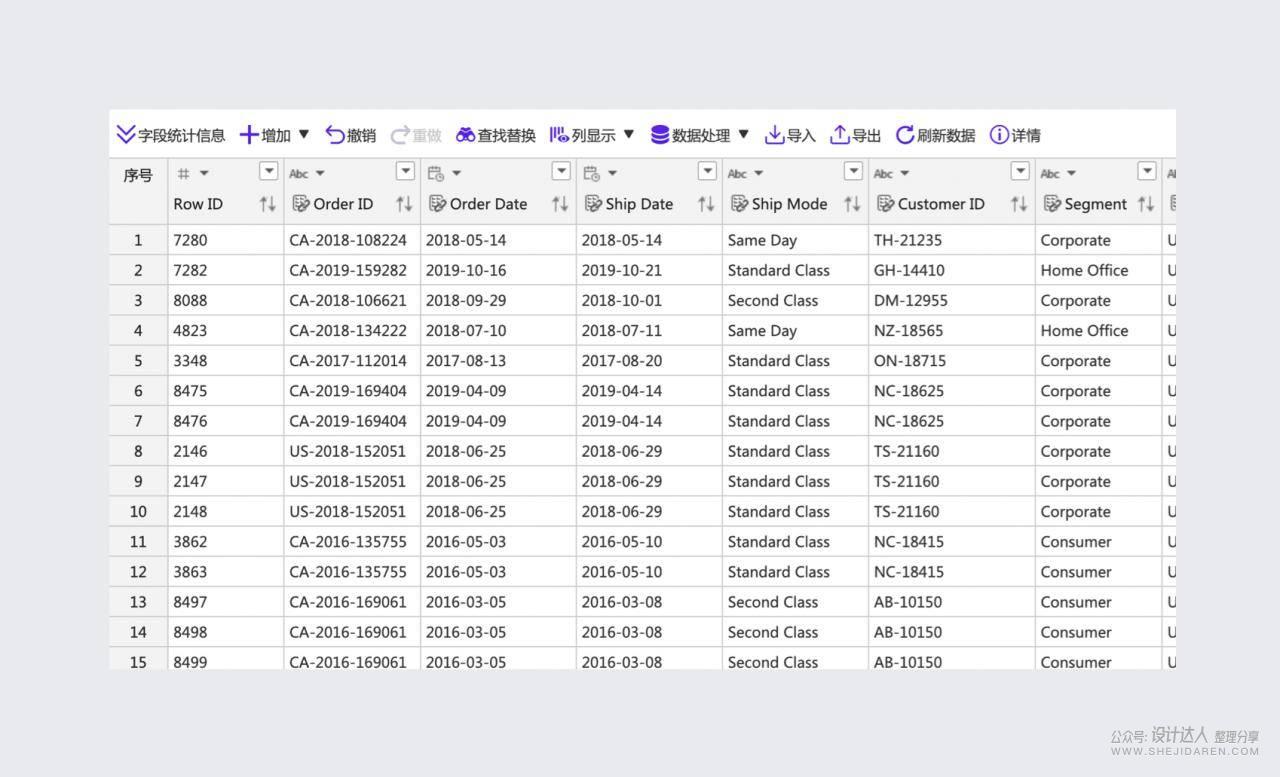Click 撤销 to undo the last action
The image size is (1280, 777).
click(x=351, y=135)
